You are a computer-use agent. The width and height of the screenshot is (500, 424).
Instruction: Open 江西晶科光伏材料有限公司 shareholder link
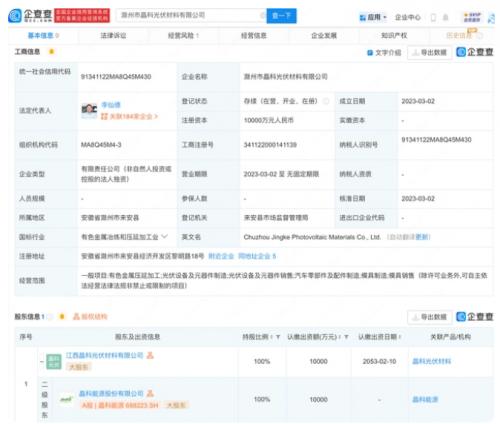coord(104,355)
